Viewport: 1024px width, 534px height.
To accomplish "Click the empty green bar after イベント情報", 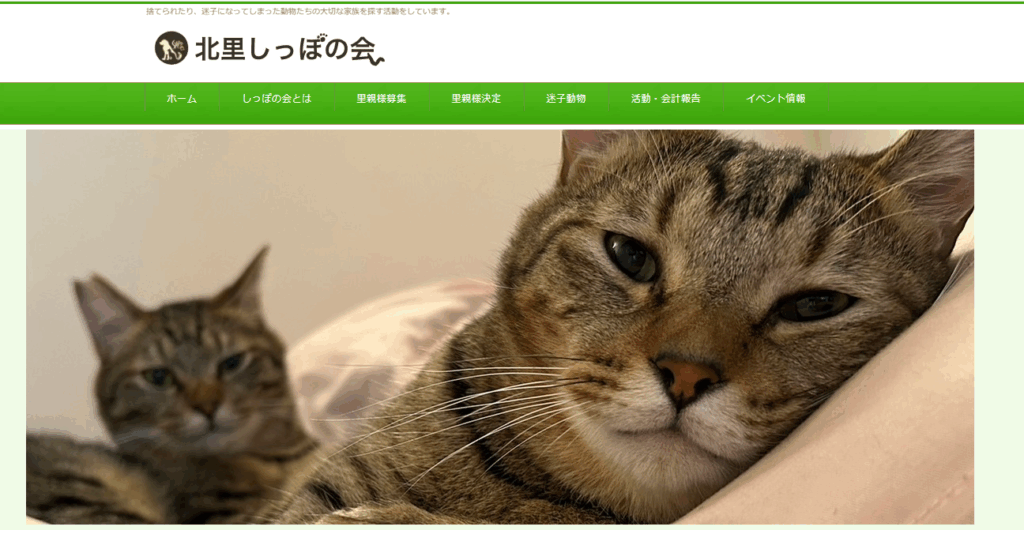I will tap(925, 99).
